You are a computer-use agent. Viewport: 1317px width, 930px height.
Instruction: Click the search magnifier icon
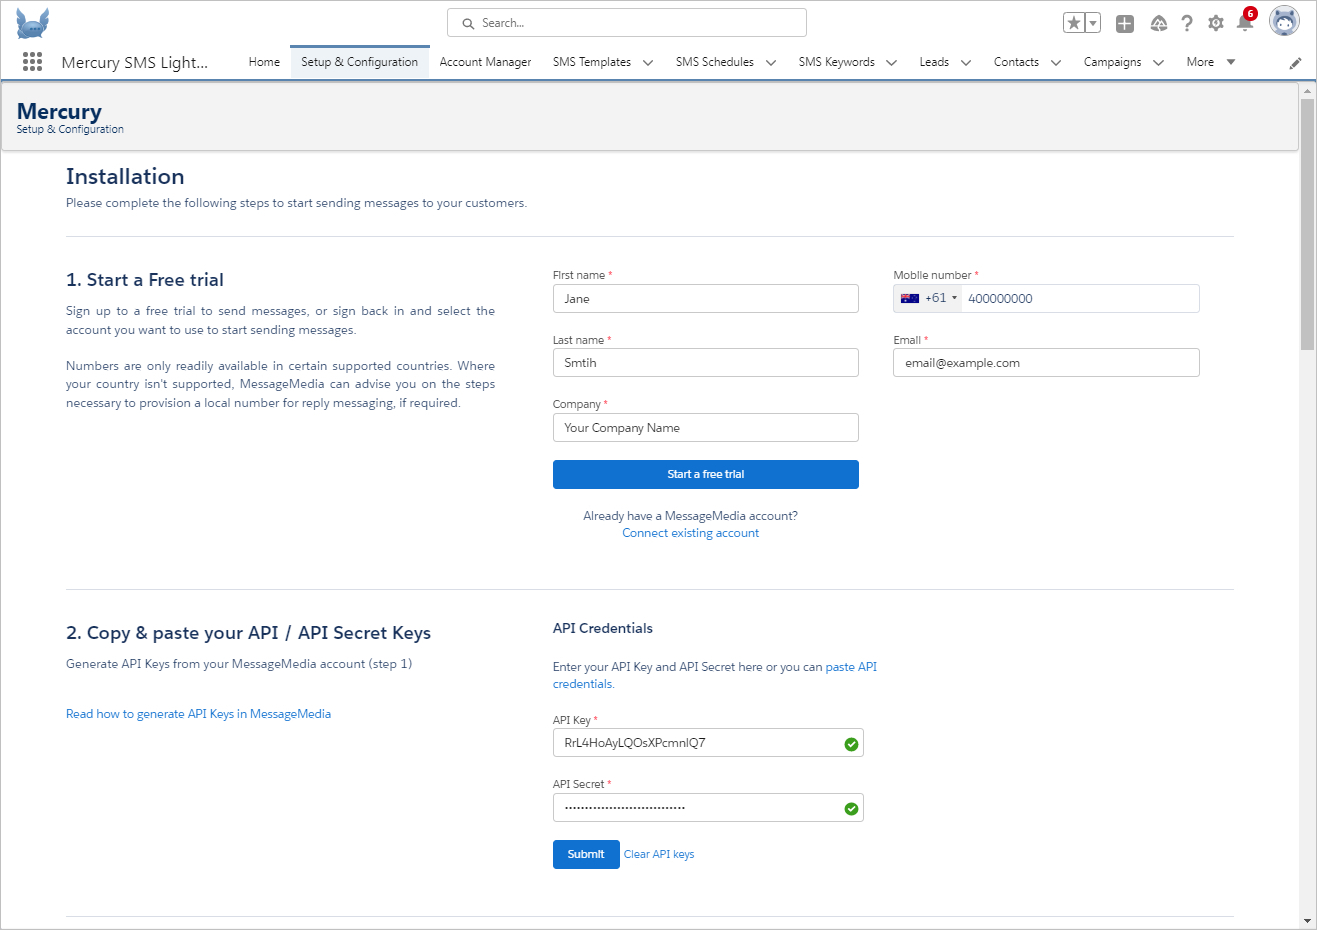(x=468, y=23)
